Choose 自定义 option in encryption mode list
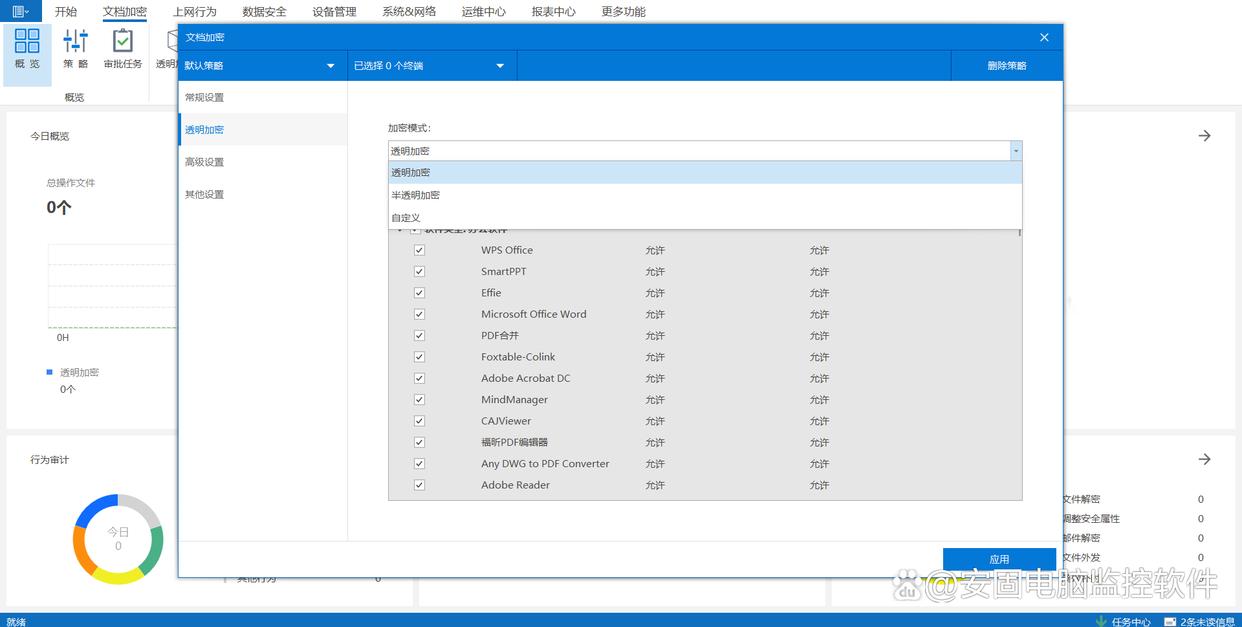The height and width of the screenshot is (627, 1242). pos(406,217)
